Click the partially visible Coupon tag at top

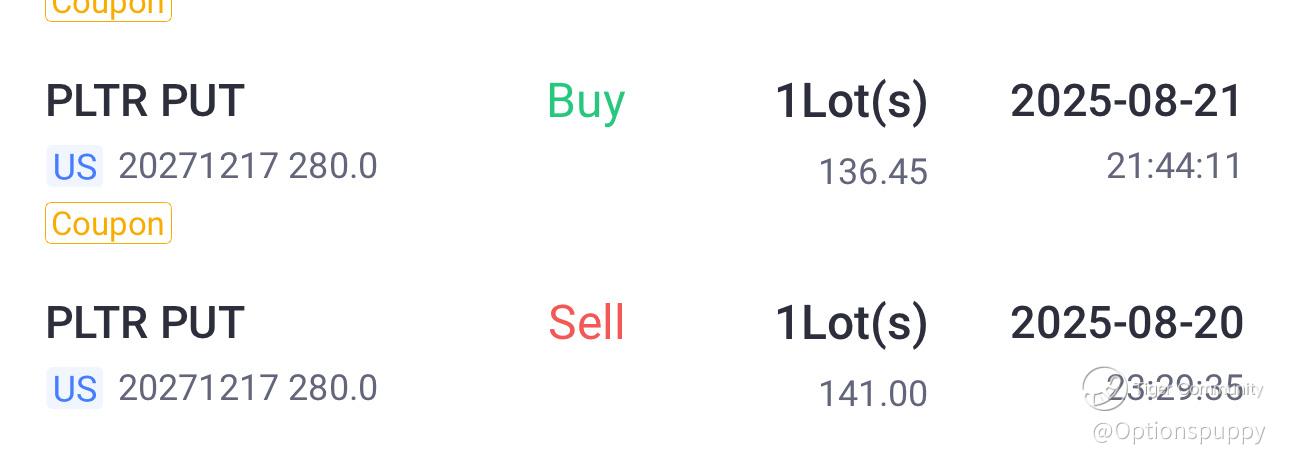(108, 8)
